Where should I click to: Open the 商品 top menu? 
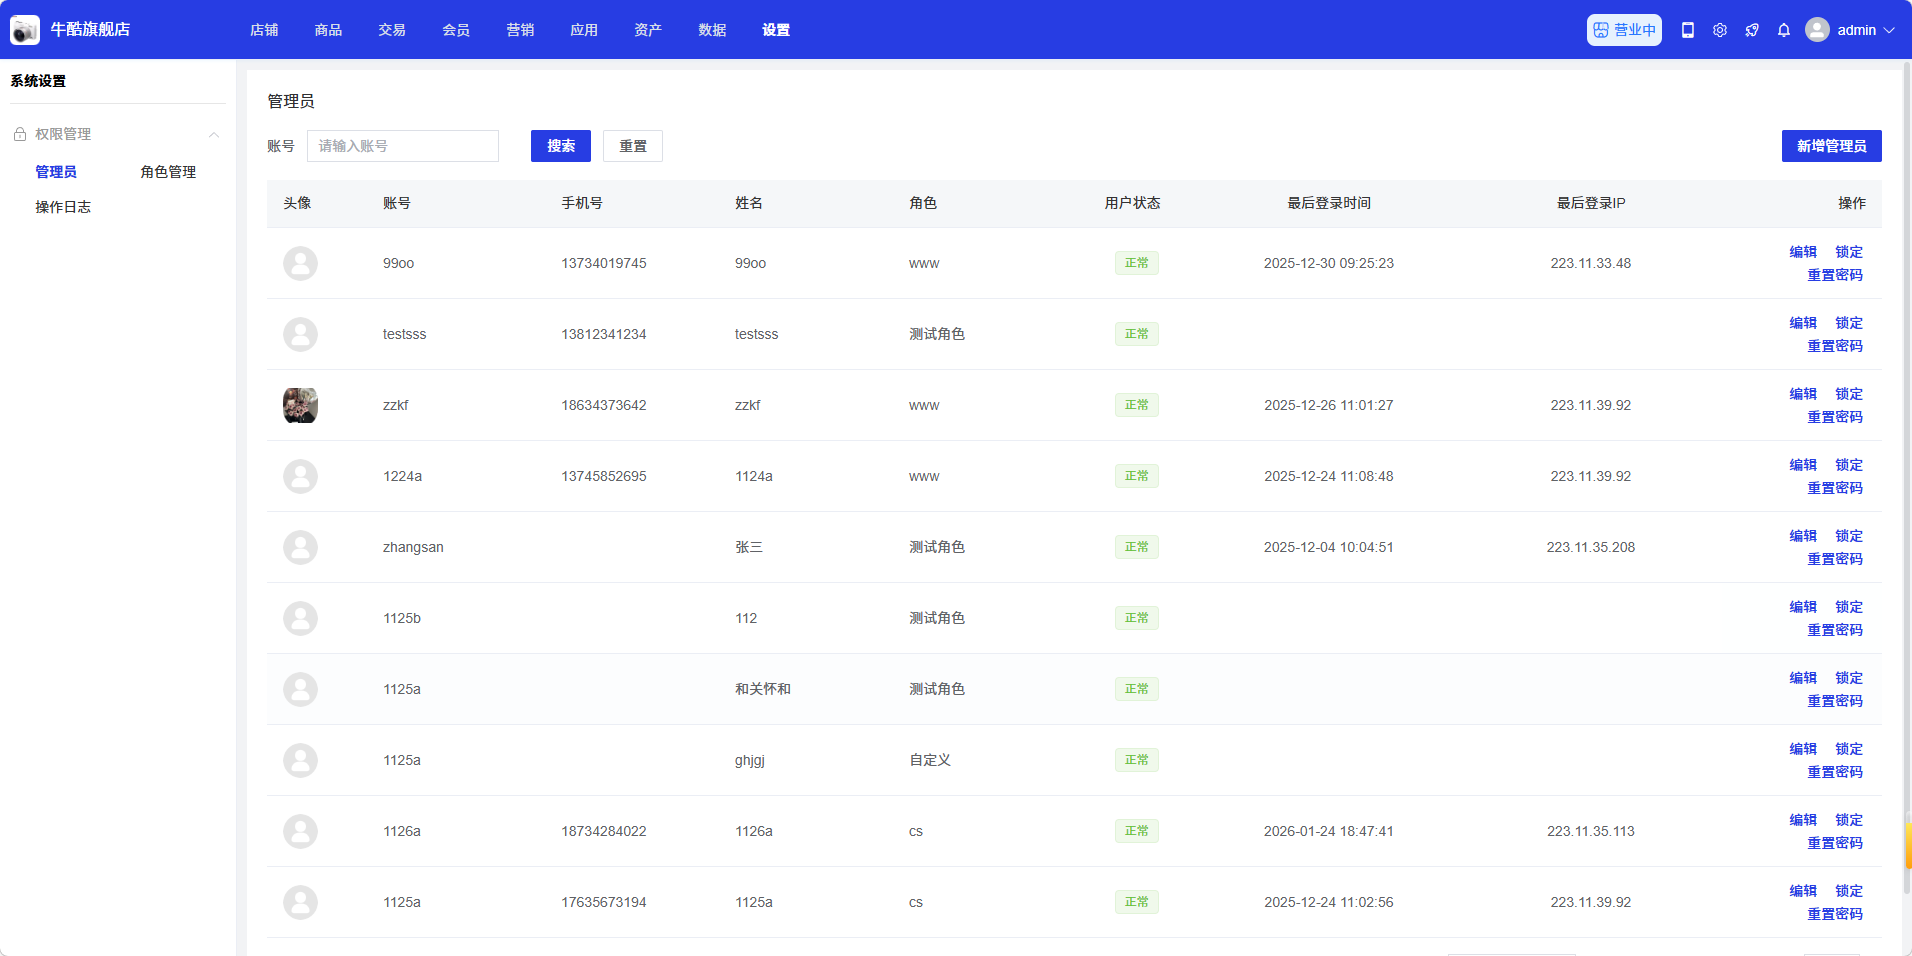pyautogui.click(x=328, y=30)
